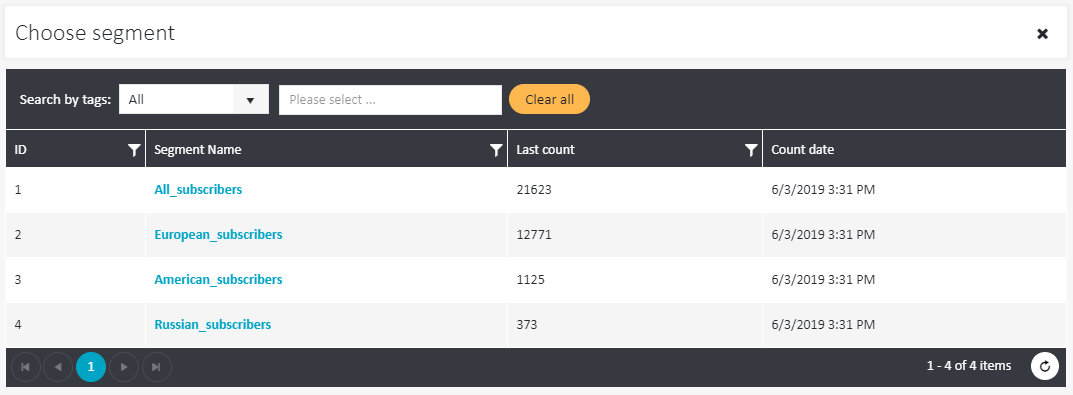Choose the European_subscribers segment
The width and height of the screenshot is (1073, 395).
[218, 235]
